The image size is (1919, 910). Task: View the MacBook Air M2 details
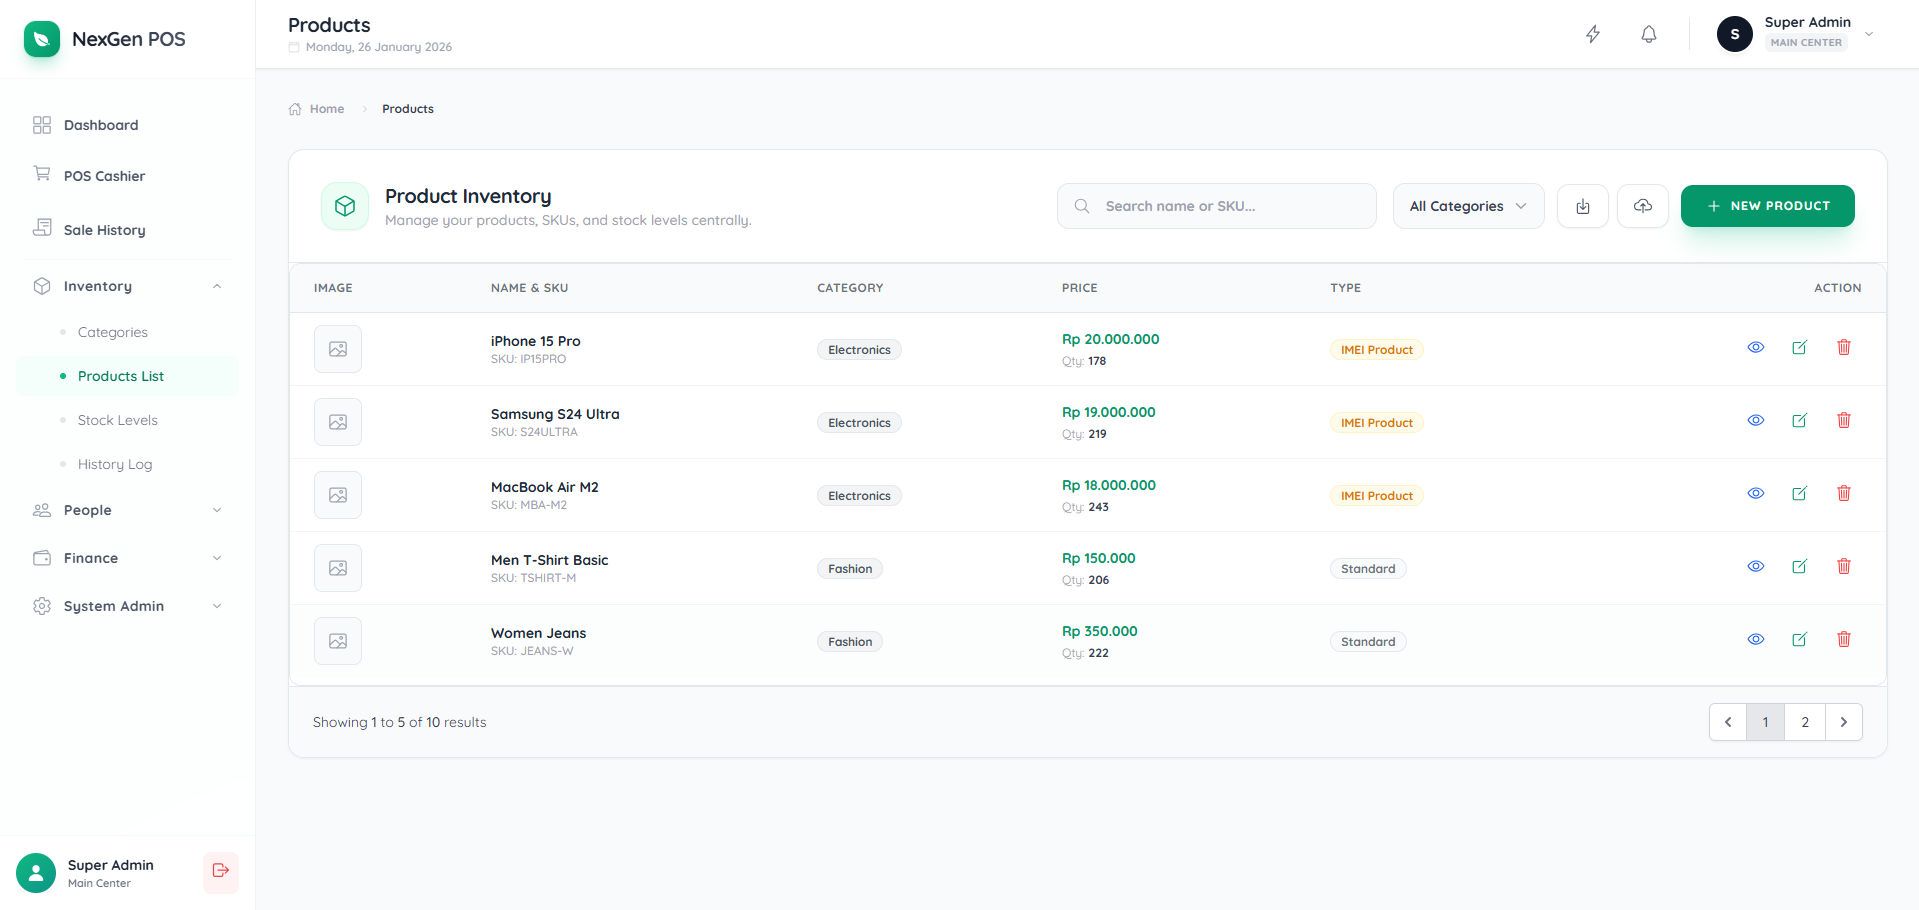coord(1755,493)
